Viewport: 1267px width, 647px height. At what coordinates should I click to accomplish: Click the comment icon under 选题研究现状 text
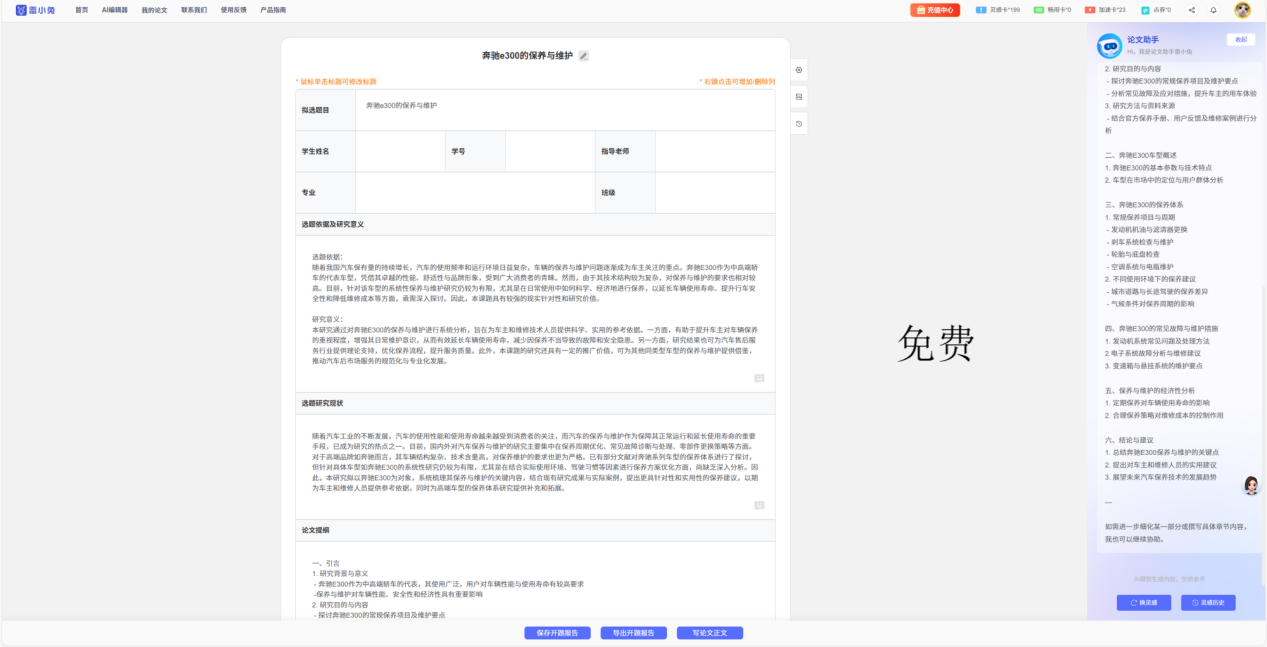(759, 505)
